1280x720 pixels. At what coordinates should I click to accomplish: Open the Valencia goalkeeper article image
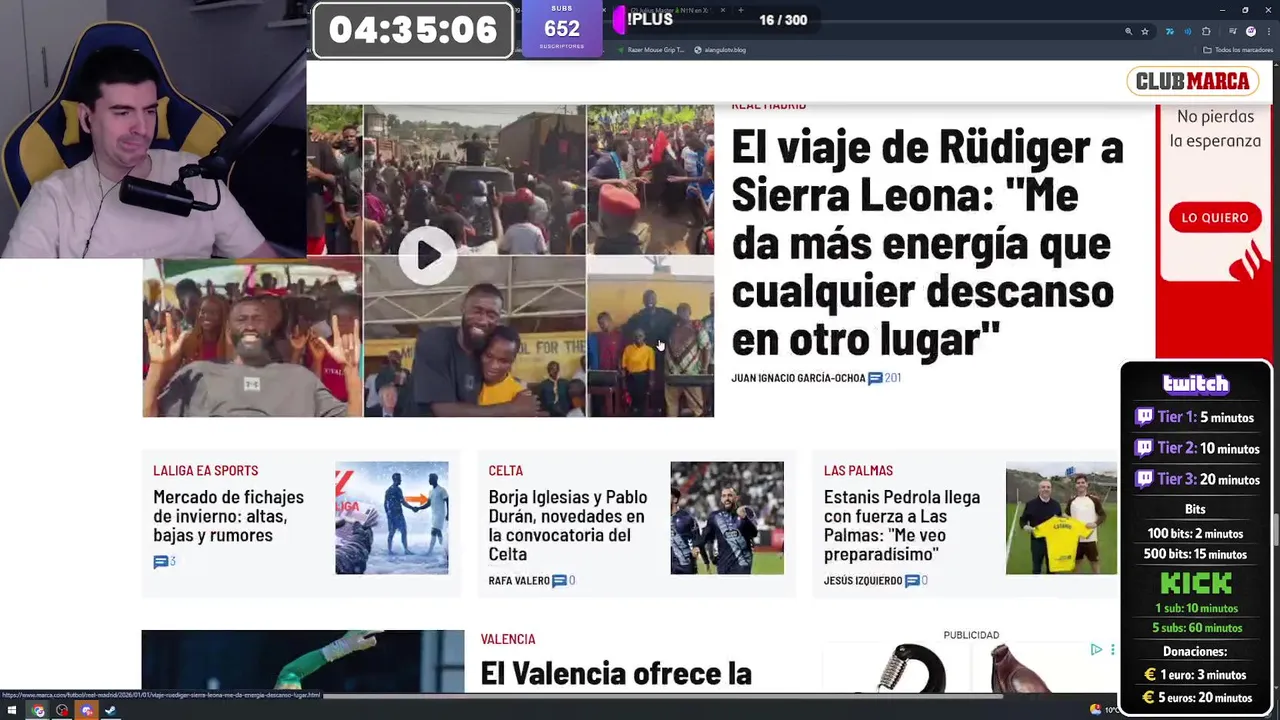pyautogui.click(x=303, y=661)
